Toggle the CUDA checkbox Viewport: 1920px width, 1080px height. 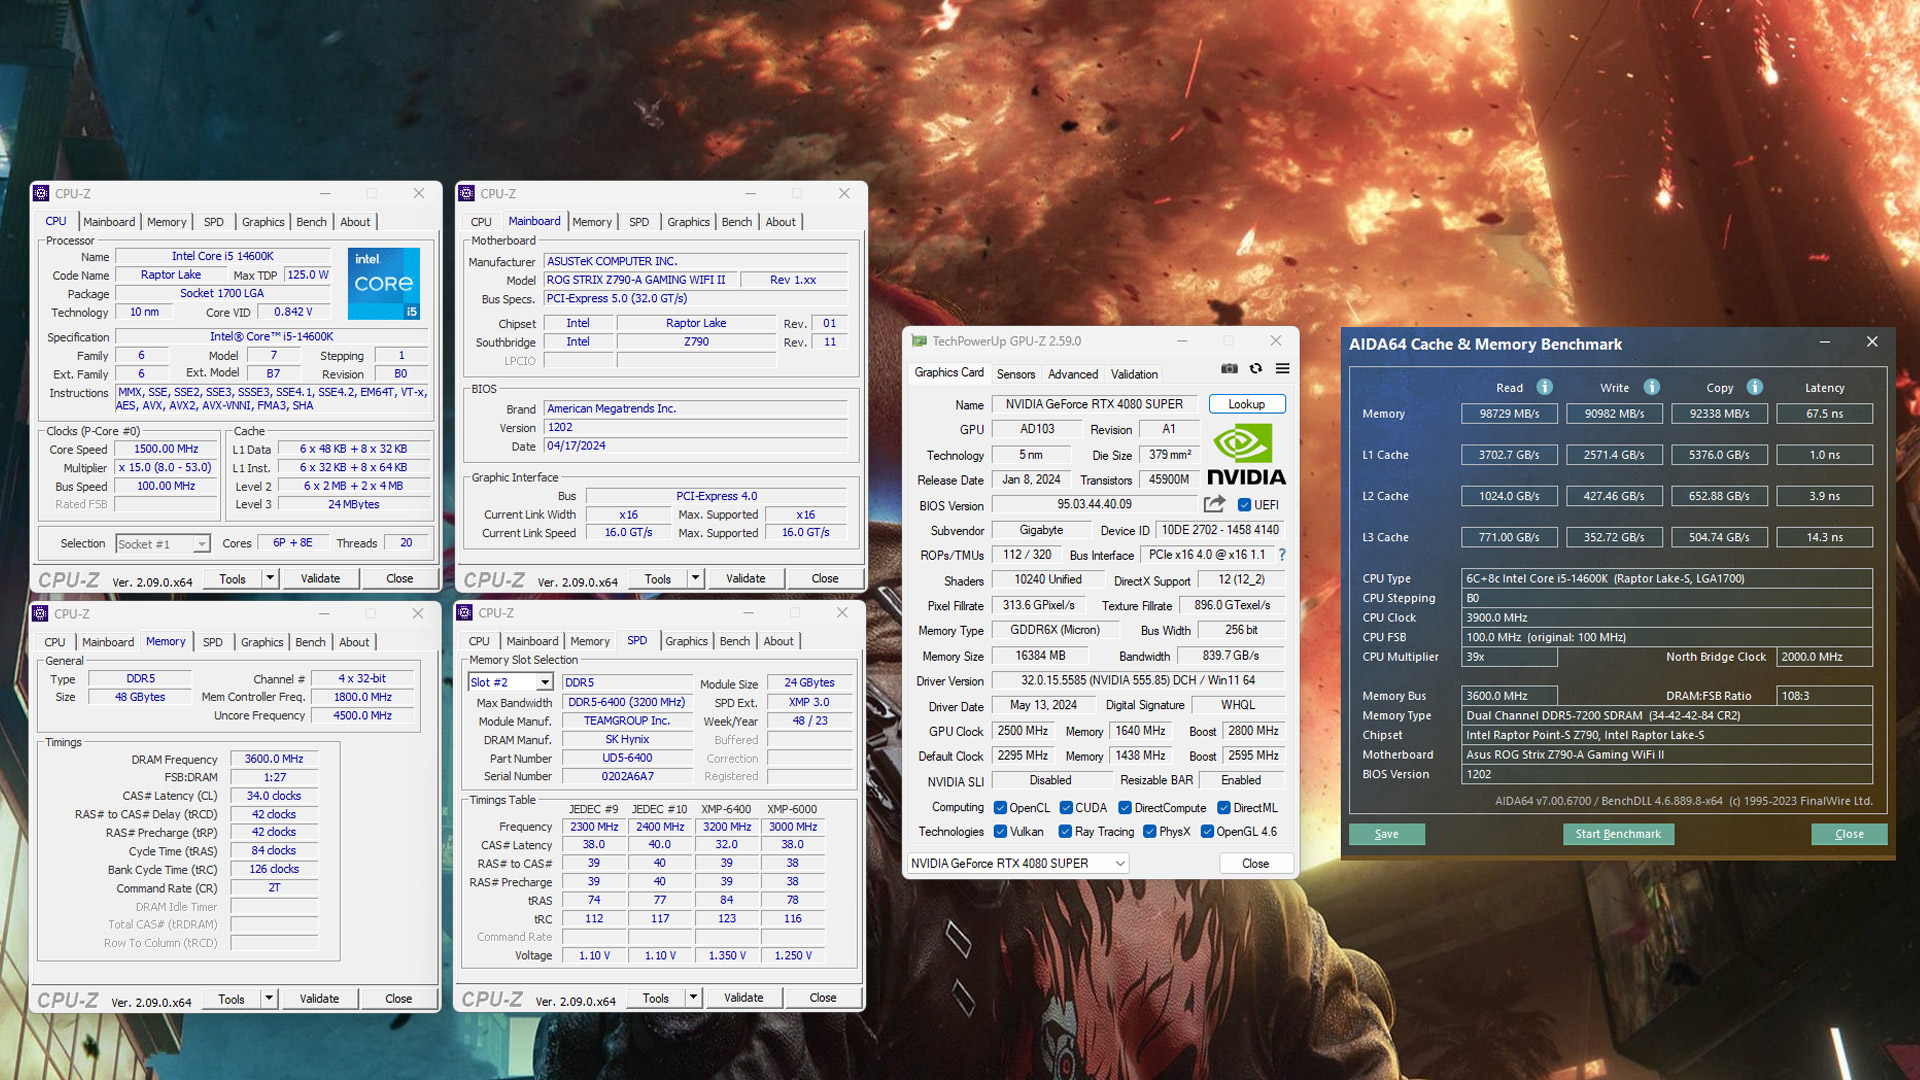(1066, 808)
